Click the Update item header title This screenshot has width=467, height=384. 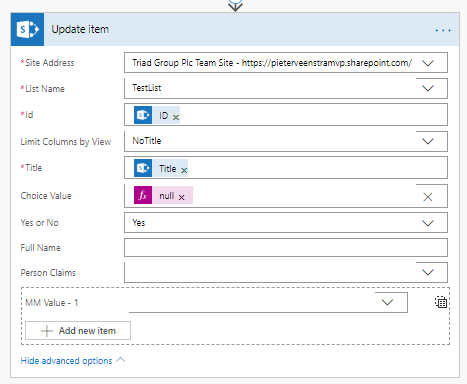(x=80, y=29)
